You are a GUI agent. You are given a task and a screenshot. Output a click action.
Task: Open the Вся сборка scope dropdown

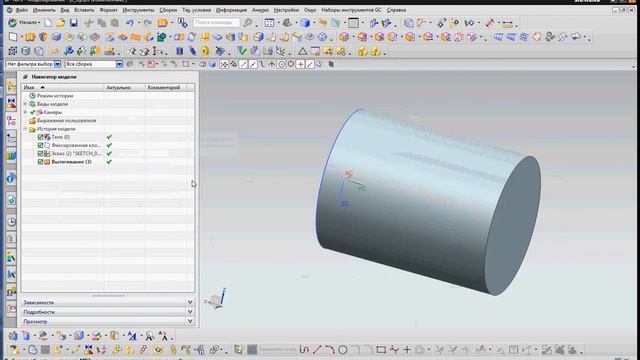coord(119,64)
